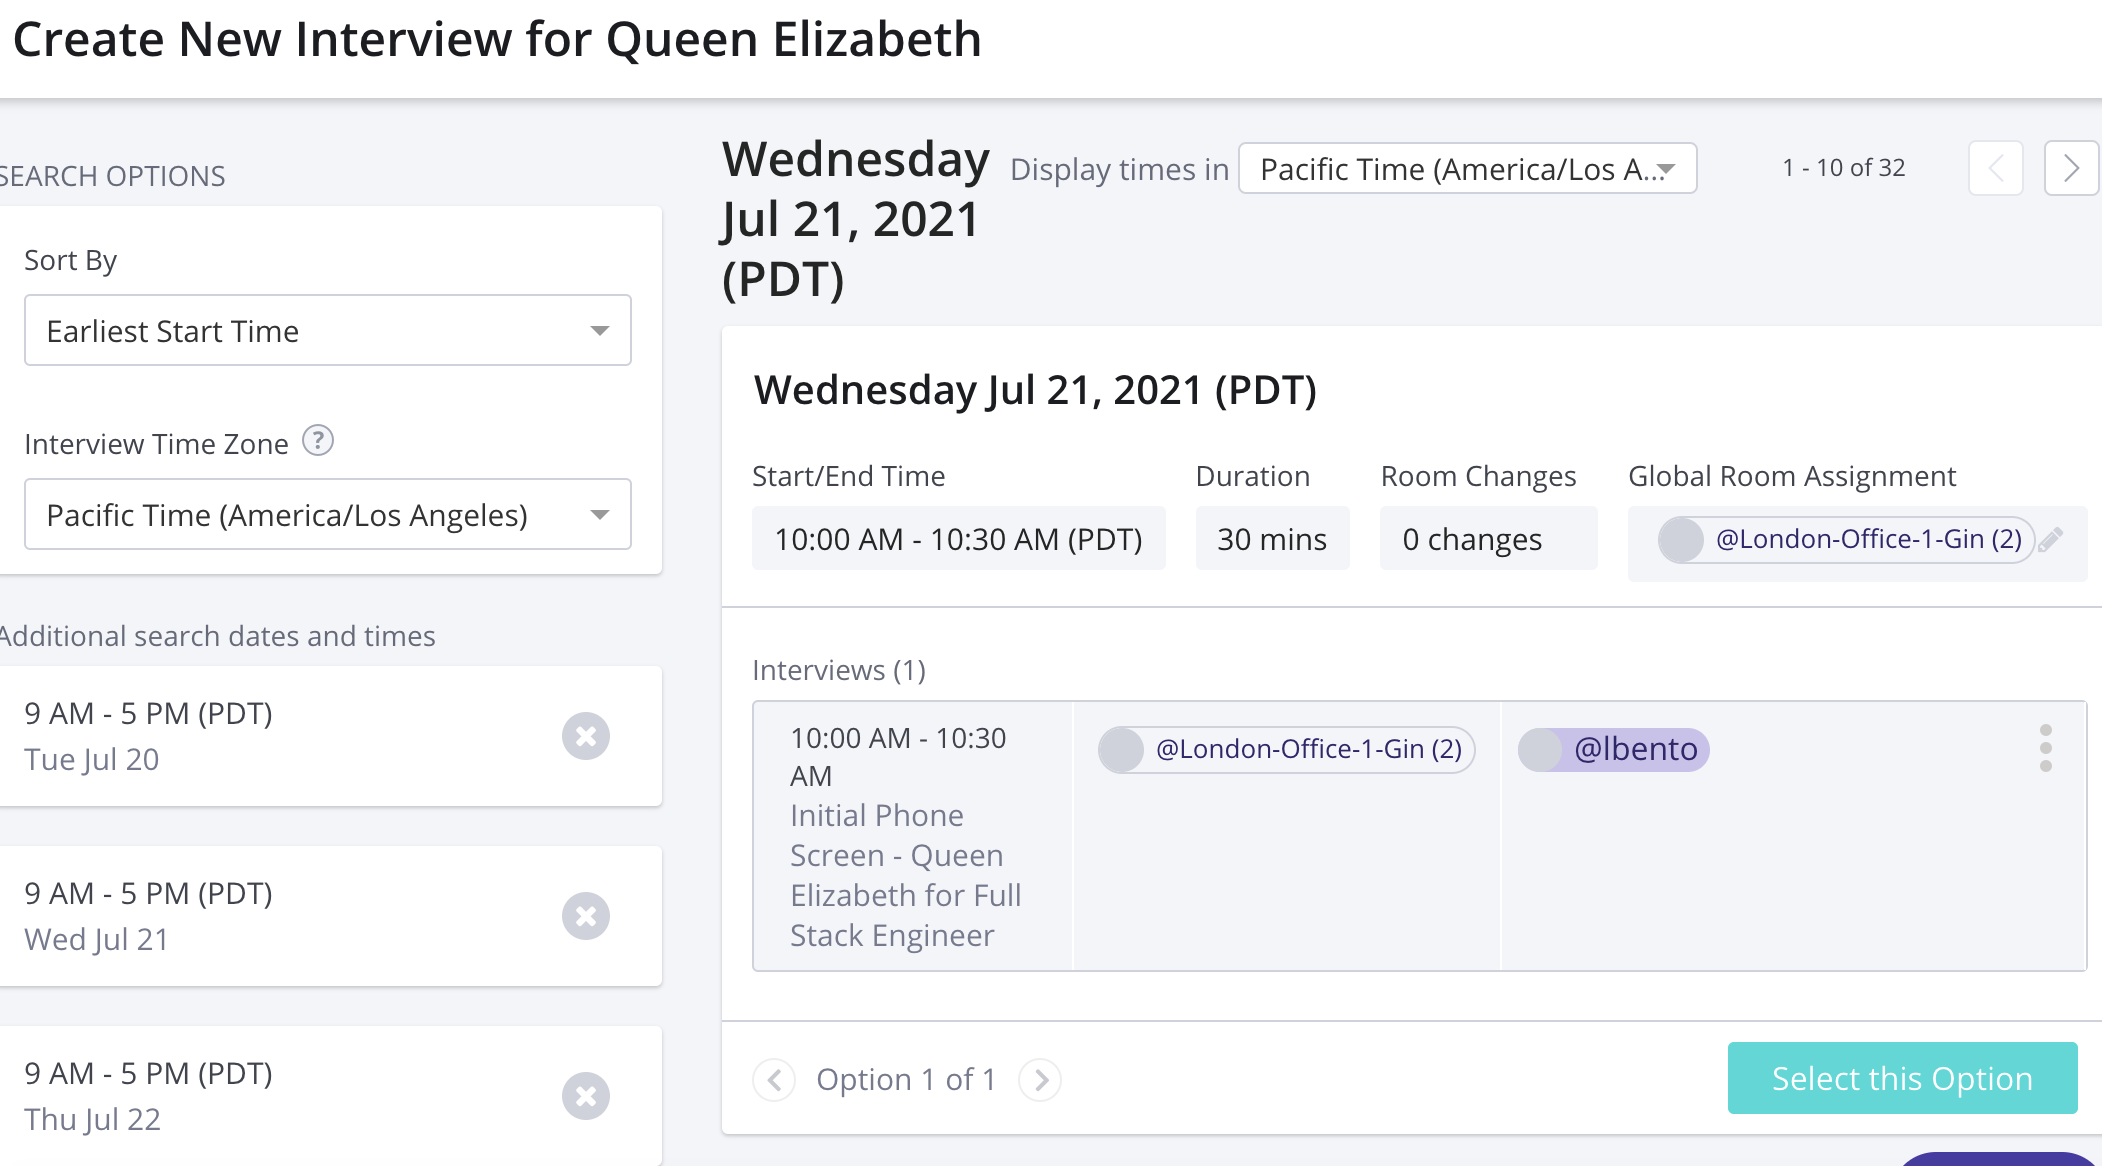The width and height of the screenshot is (2102, 1166).
Task: Go back an option with the left chevron
Action: [773, 1080]
